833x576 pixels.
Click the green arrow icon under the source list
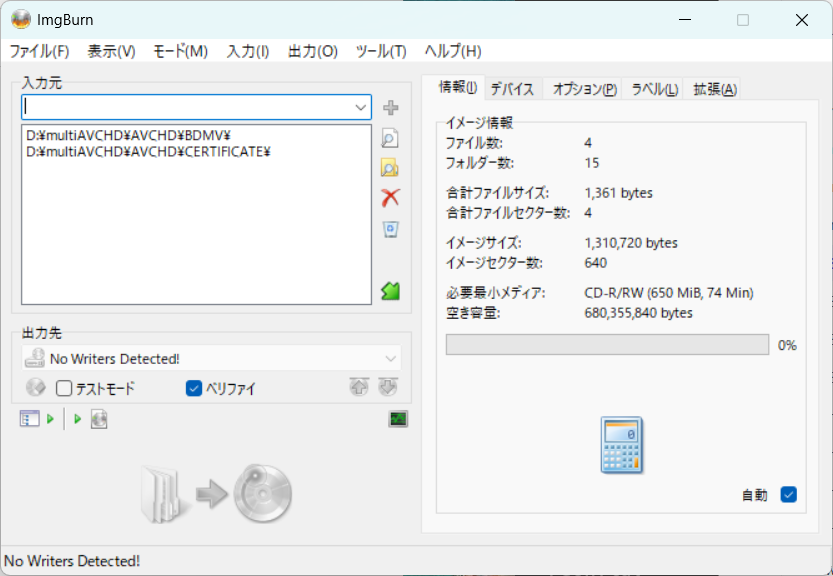(390, 291)
